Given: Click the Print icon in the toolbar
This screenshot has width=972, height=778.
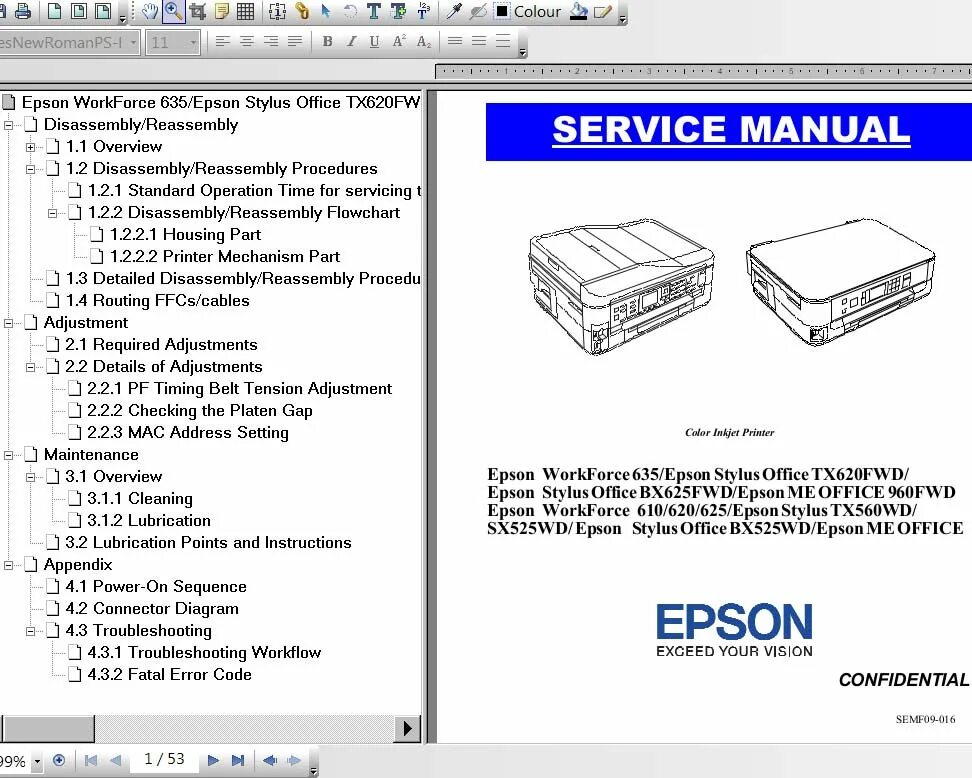Looking at the screenshot, I should pyautogui.click(x=23, y=11).
